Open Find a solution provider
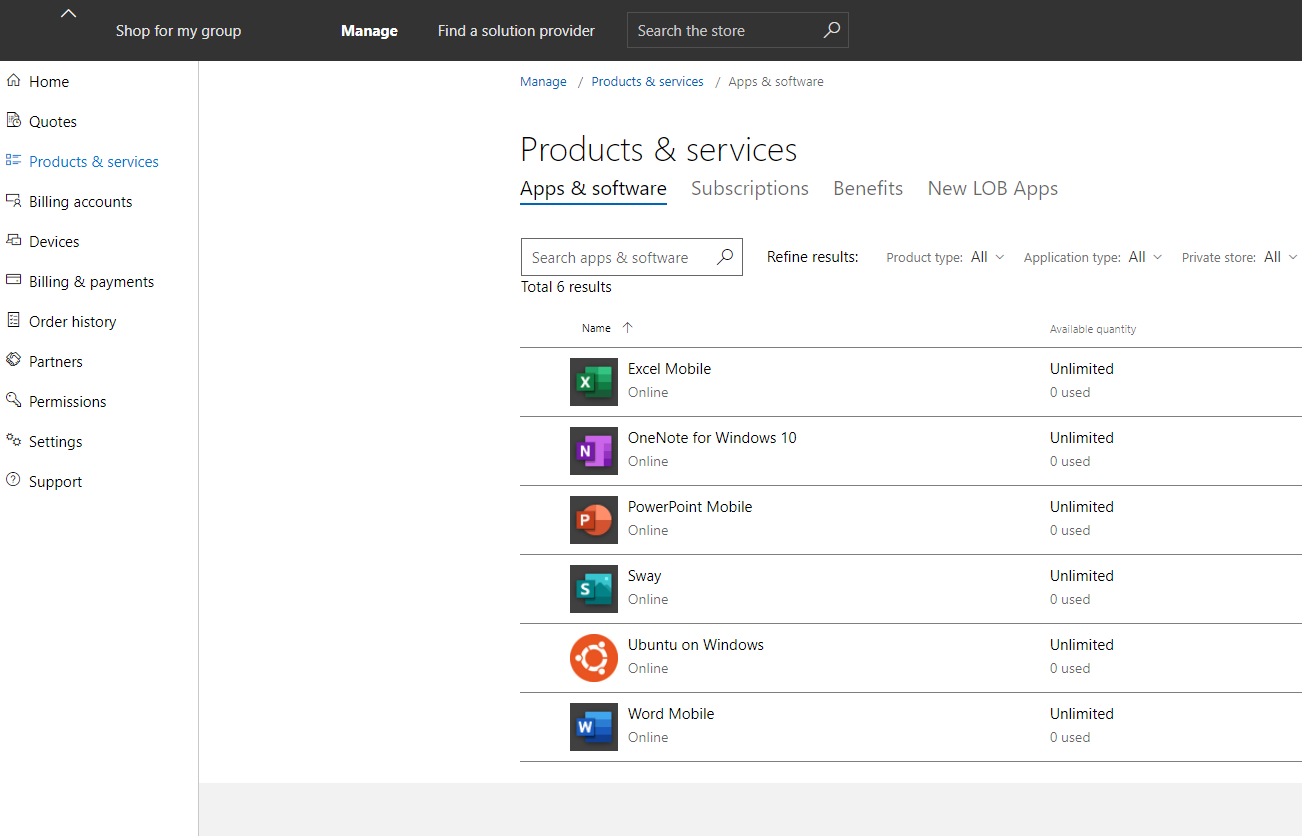Viewport: 1302px width, 836px height. click(516, 31)
